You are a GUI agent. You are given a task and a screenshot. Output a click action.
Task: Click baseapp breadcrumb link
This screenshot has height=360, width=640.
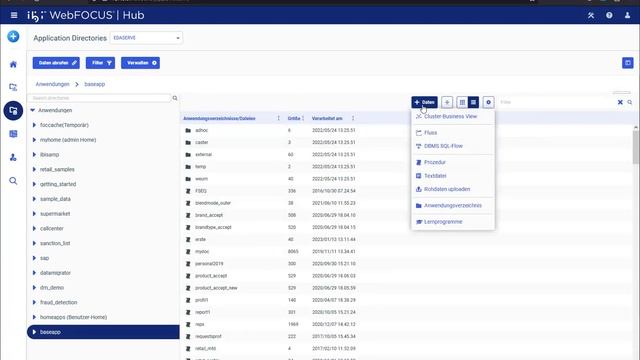click(95, 84)
